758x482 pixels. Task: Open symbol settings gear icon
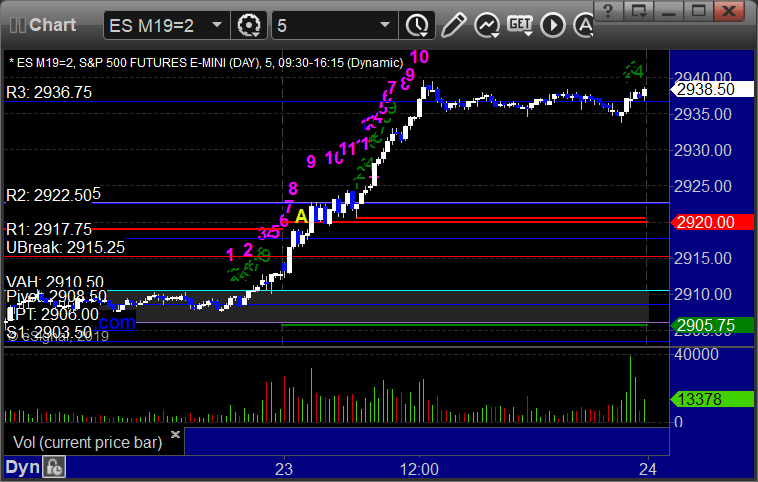250,23
